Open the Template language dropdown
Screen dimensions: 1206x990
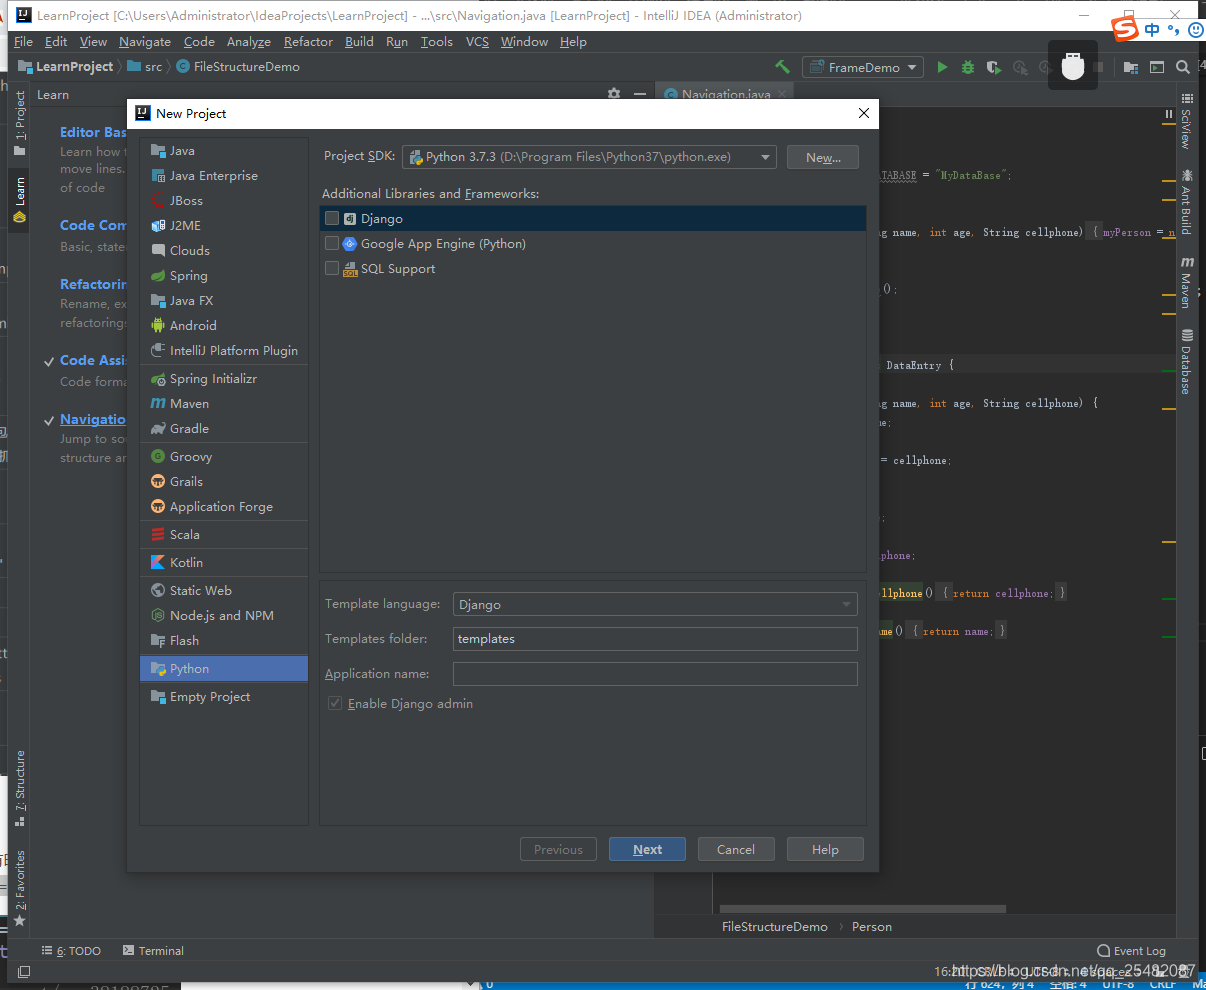(x=848, y=604)
